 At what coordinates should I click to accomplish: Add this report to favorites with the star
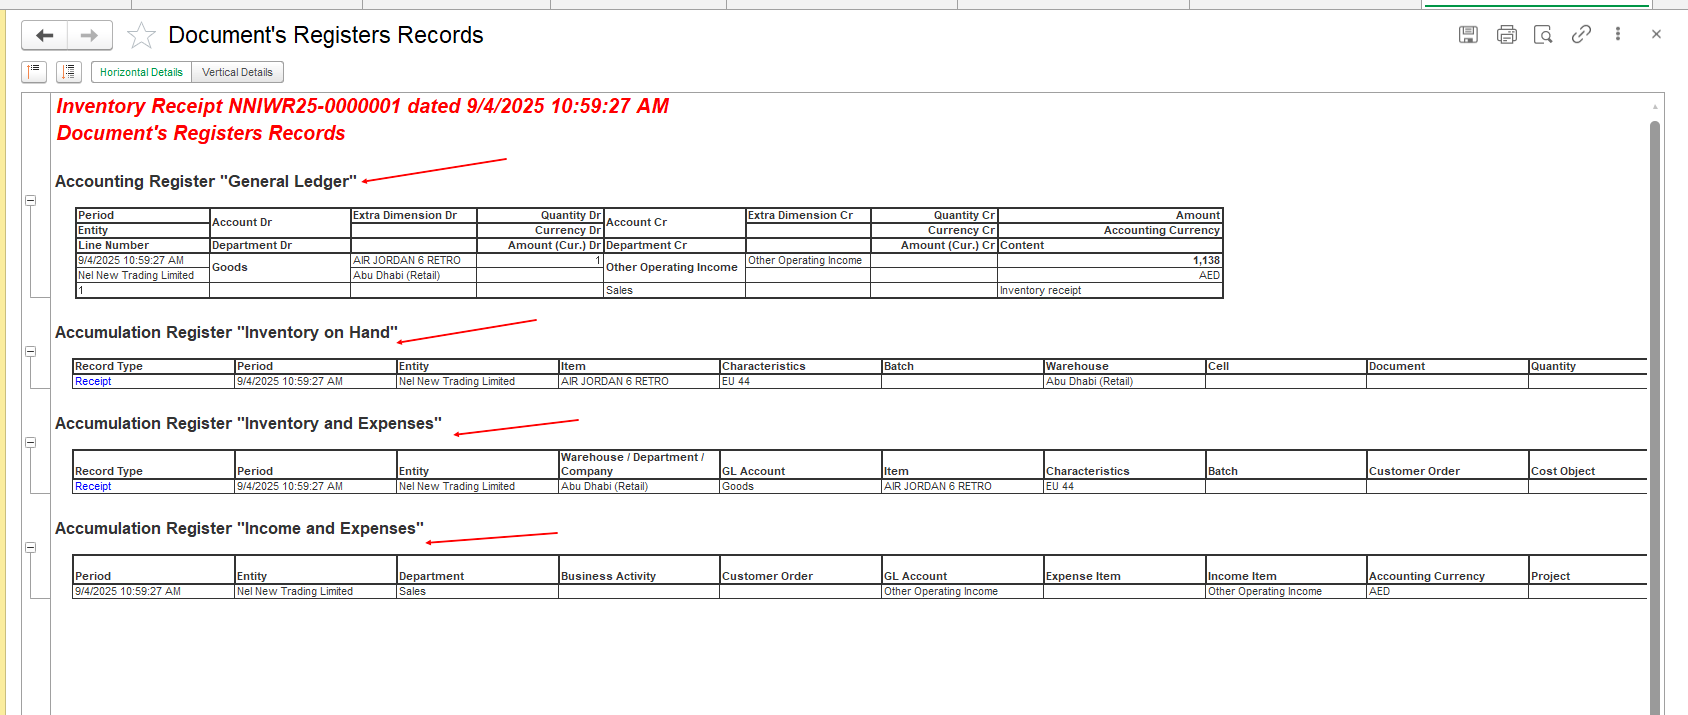tap(142, 36)
